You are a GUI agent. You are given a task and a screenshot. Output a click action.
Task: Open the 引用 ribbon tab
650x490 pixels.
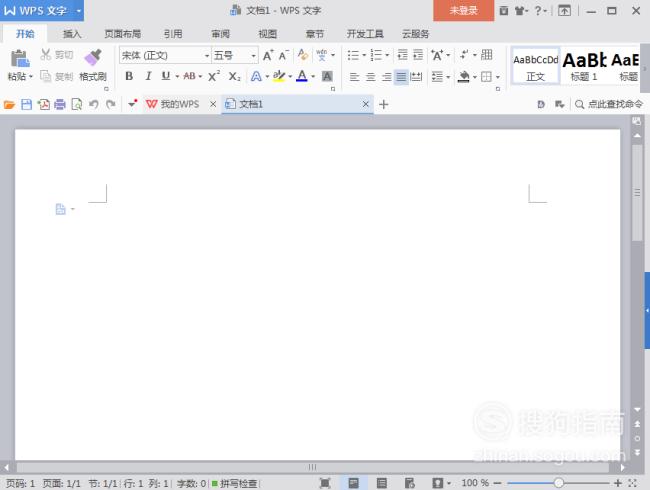(173, 34)
